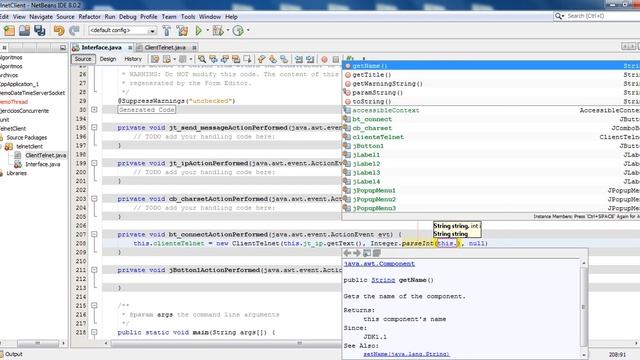640x360 pixels.
Task: Open the Refactor menu
Action: pos(89,17)
